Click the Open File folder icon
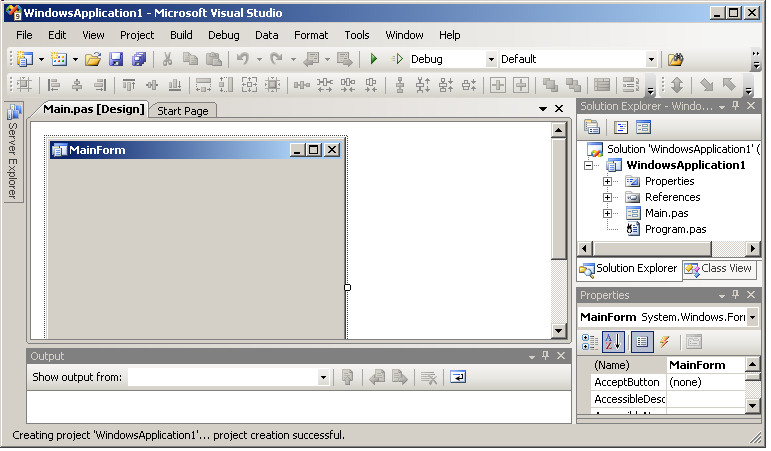The width and height of the screenshot is (771, 451). click(93, 60)
